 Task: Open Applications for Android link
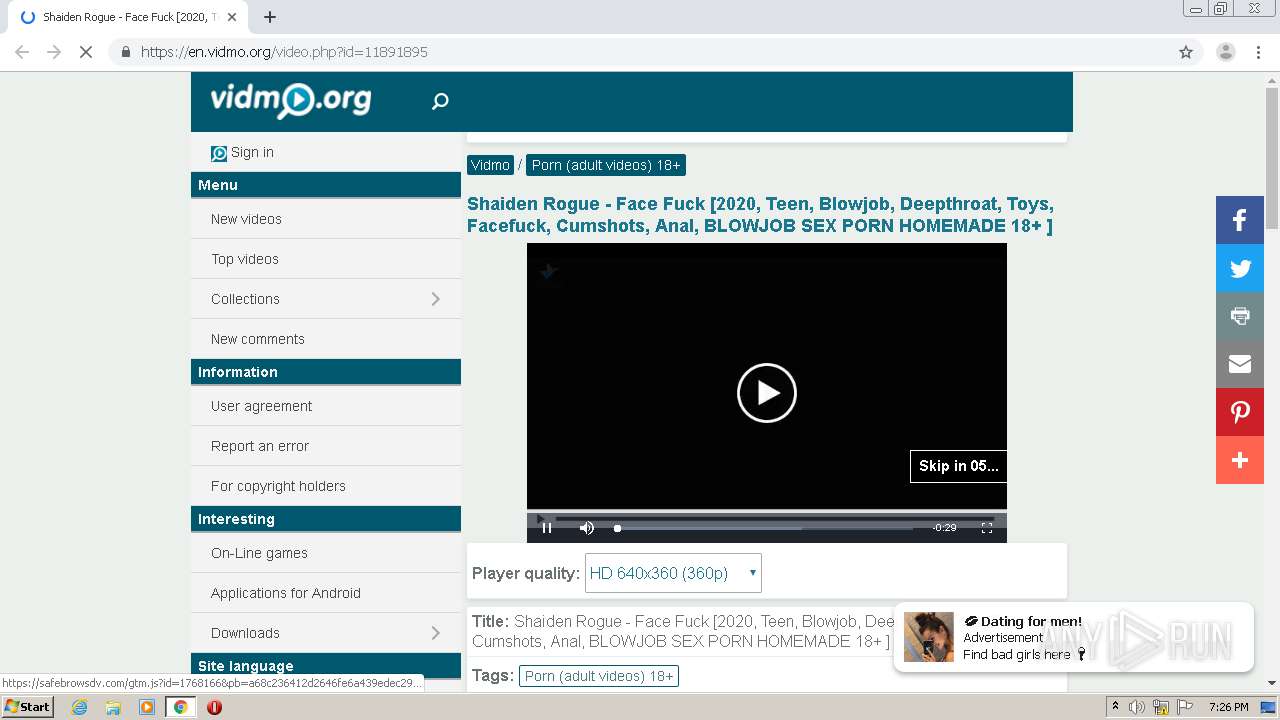[x=286, y=593]
